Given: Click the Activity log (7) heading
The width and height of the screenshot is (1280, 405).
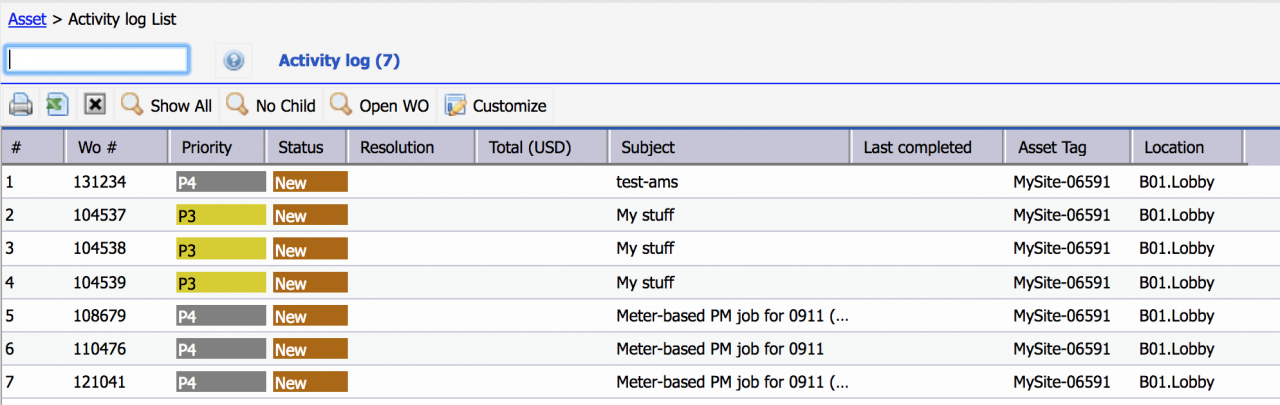Looking at the screenshot, I should coord(339,61).
